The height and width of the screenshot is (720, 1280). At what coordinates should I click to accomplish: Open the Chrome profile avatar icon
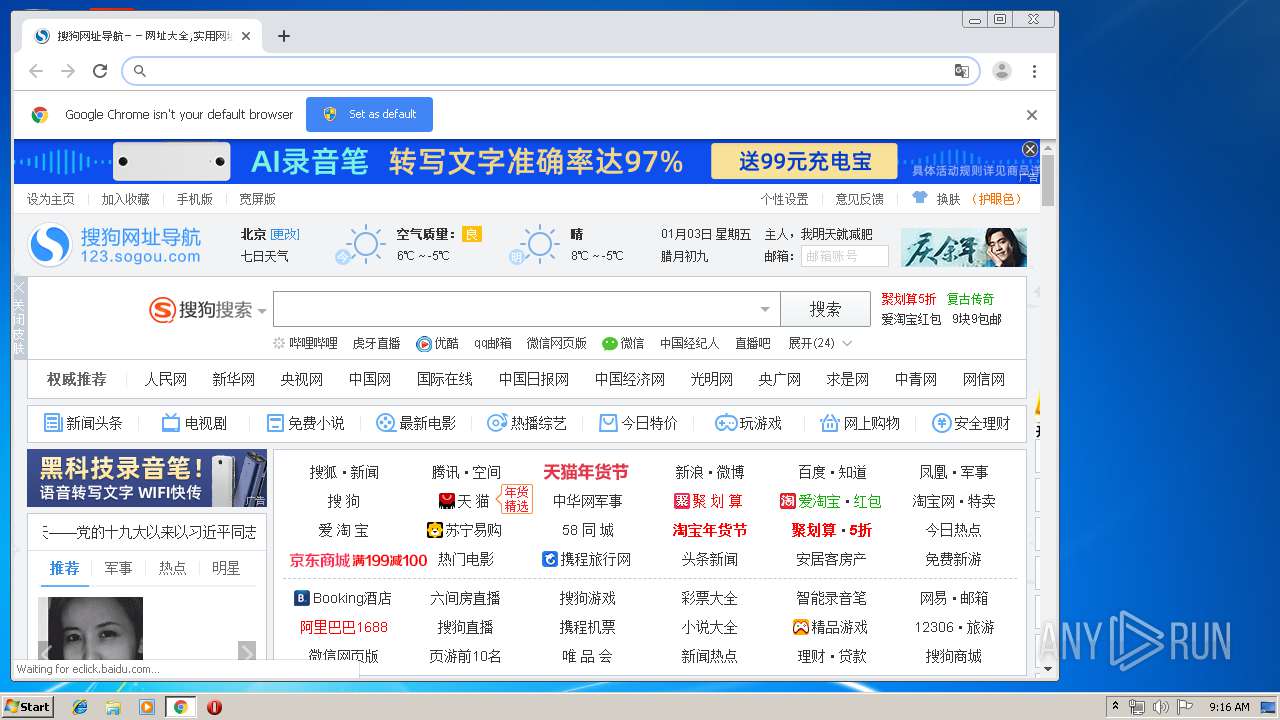(x=1002, y=71)
